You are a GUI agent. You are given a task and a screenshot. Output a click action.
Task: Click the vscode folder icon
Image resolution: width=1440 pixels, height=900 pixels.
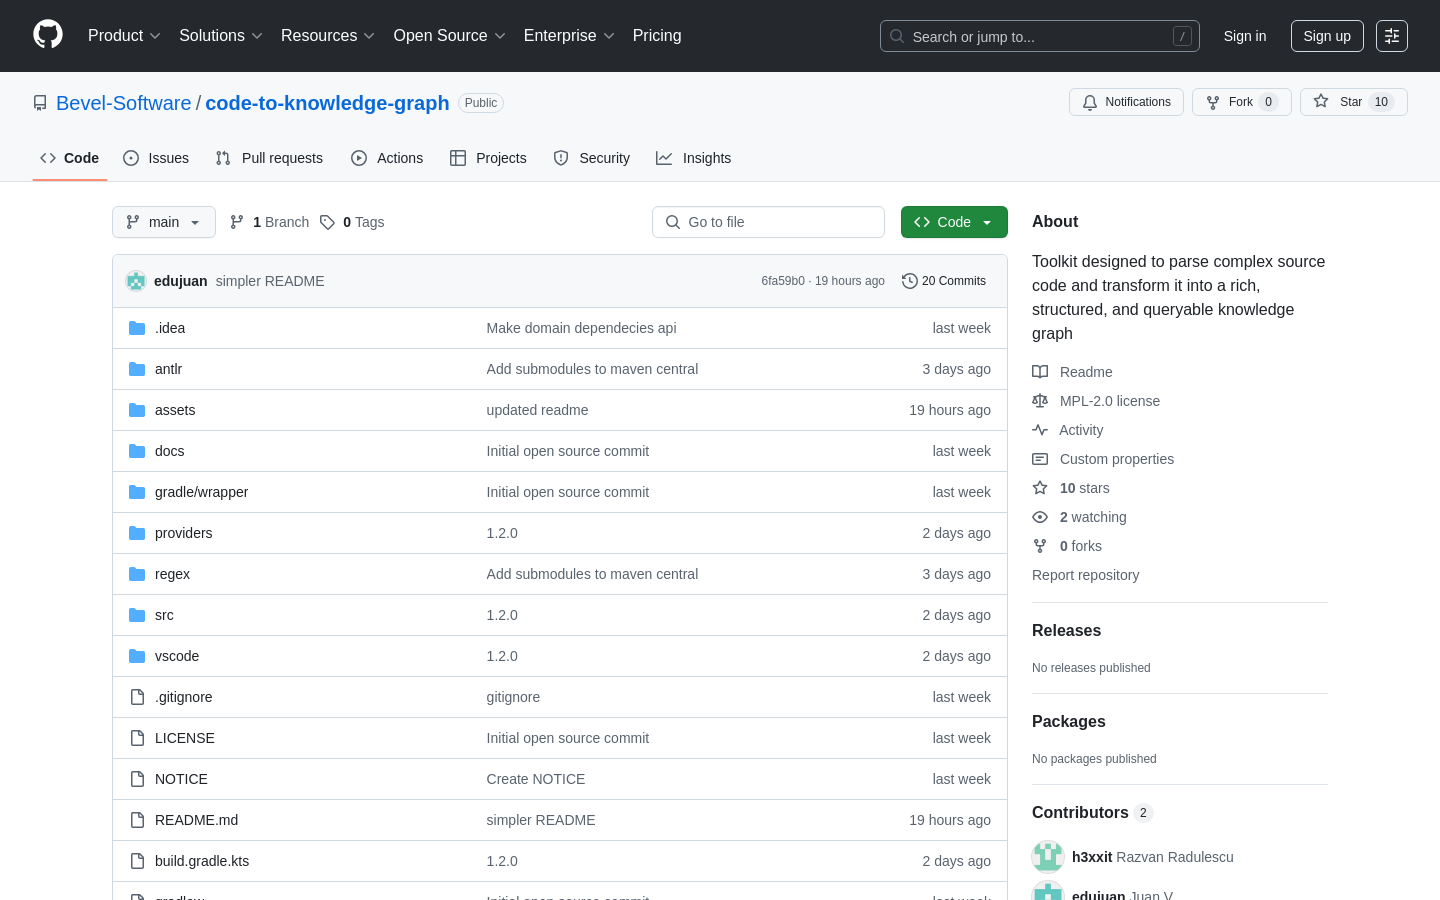tap(137, 656)
